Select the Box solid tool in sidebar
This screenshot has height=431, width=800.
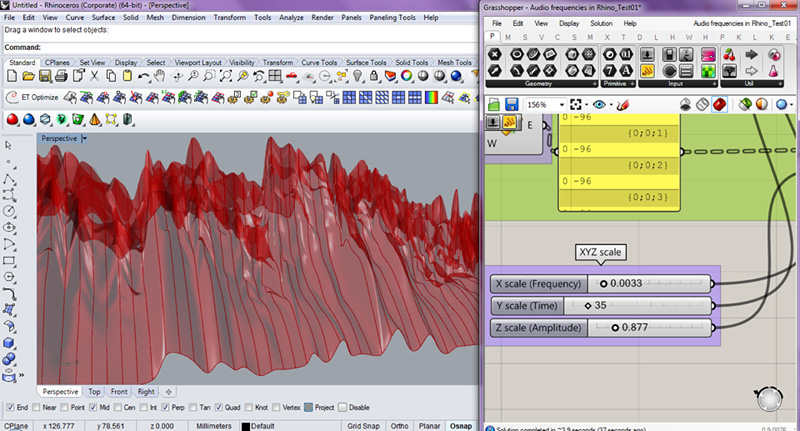(9, 343)
